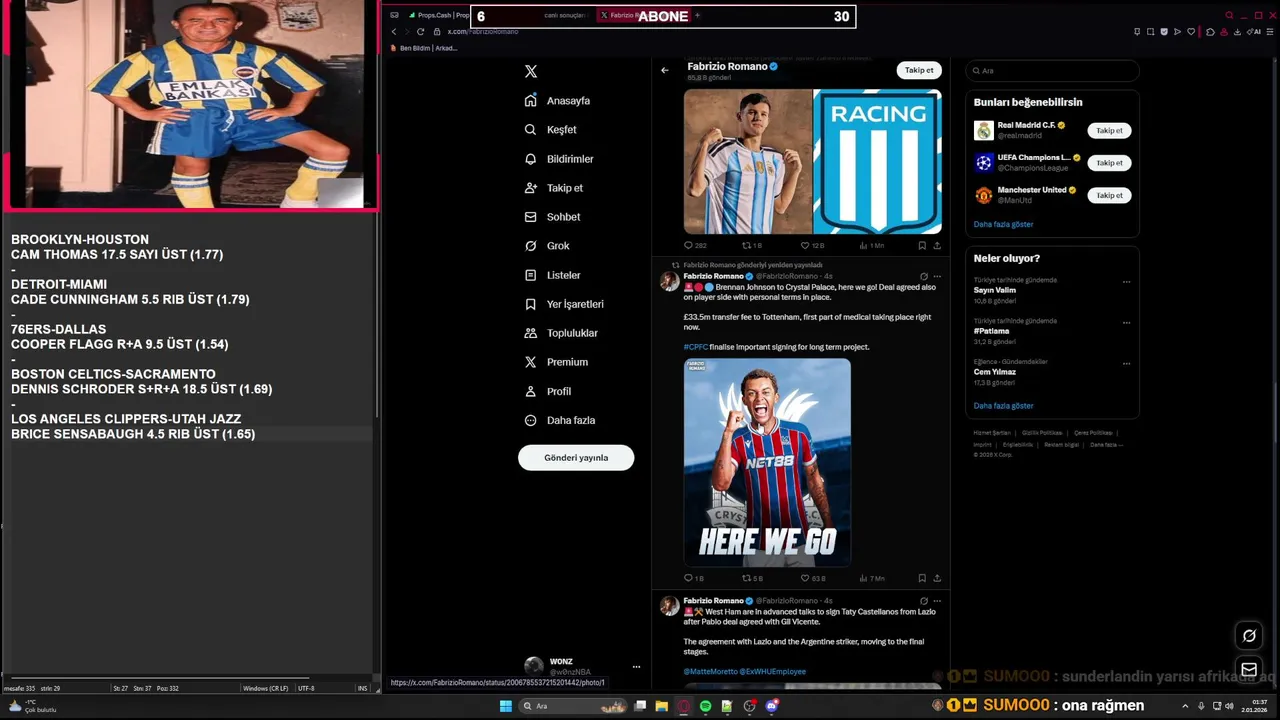Viewport: 1280px width, 720px height.
Task: Click the browser address bar x.com
Action: point(483,32)
